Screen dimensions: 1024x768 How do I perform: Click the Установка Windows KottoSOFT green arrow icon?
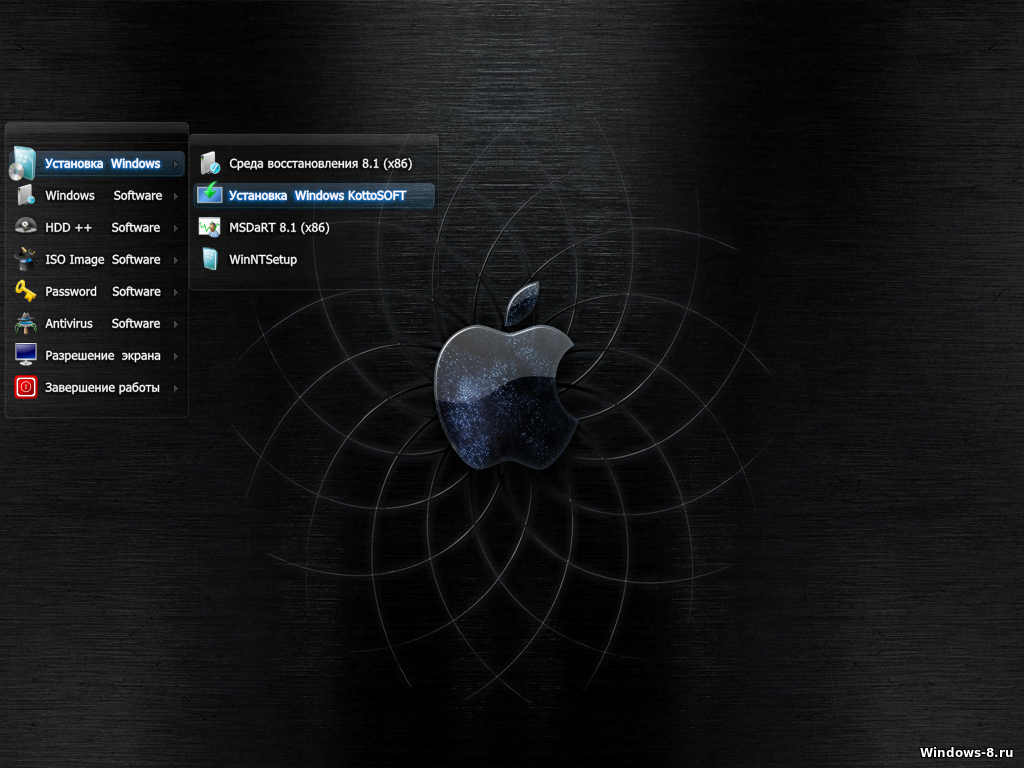pos(210,194)
